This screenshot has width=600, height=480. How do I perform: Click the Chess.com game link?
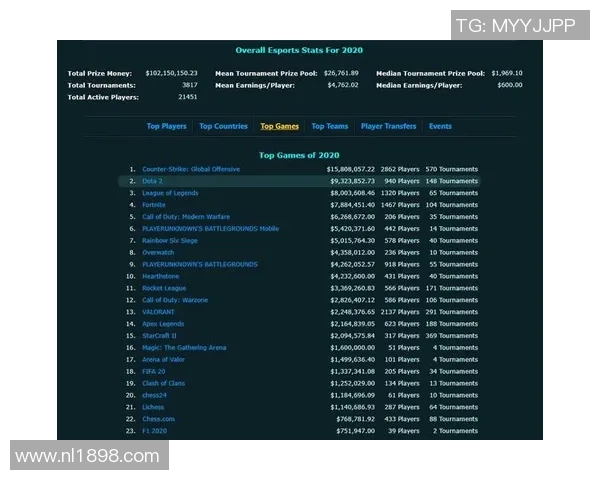[x=158, y=419]
